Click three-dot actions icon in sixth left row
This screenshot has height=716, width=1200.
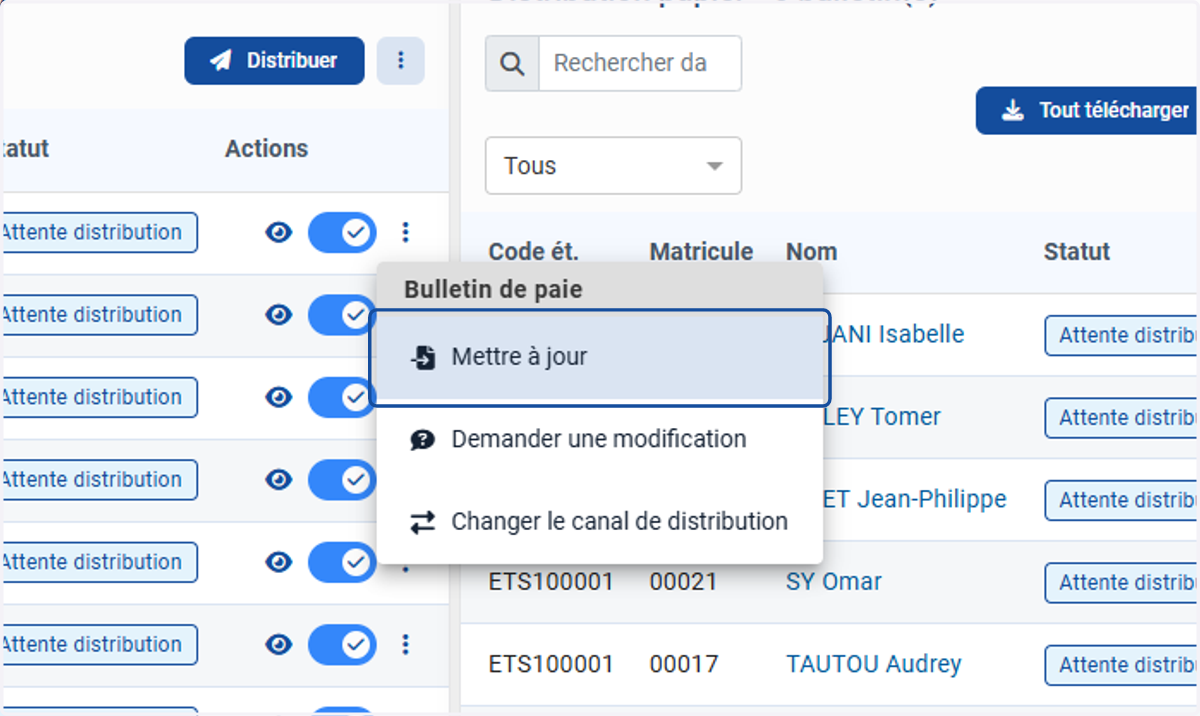coord(405,644)
